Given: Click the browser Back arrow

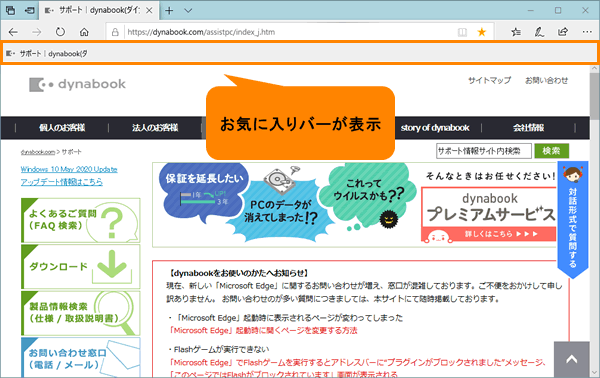Looking at the screenshot, I should click(x=13, y=32).
